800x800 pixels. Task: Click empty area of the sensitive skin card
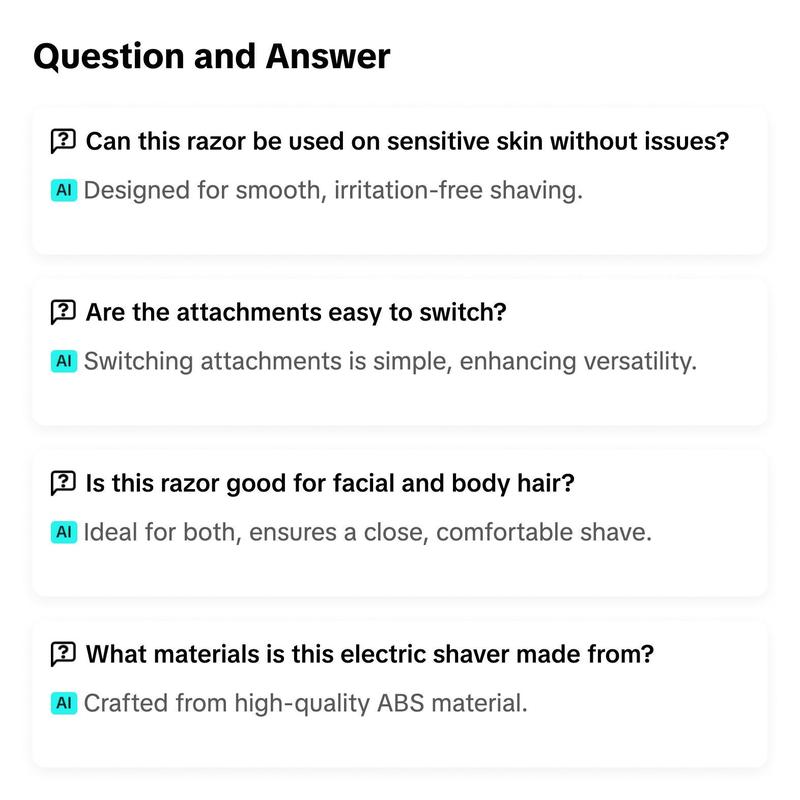(x=399, y=230)
